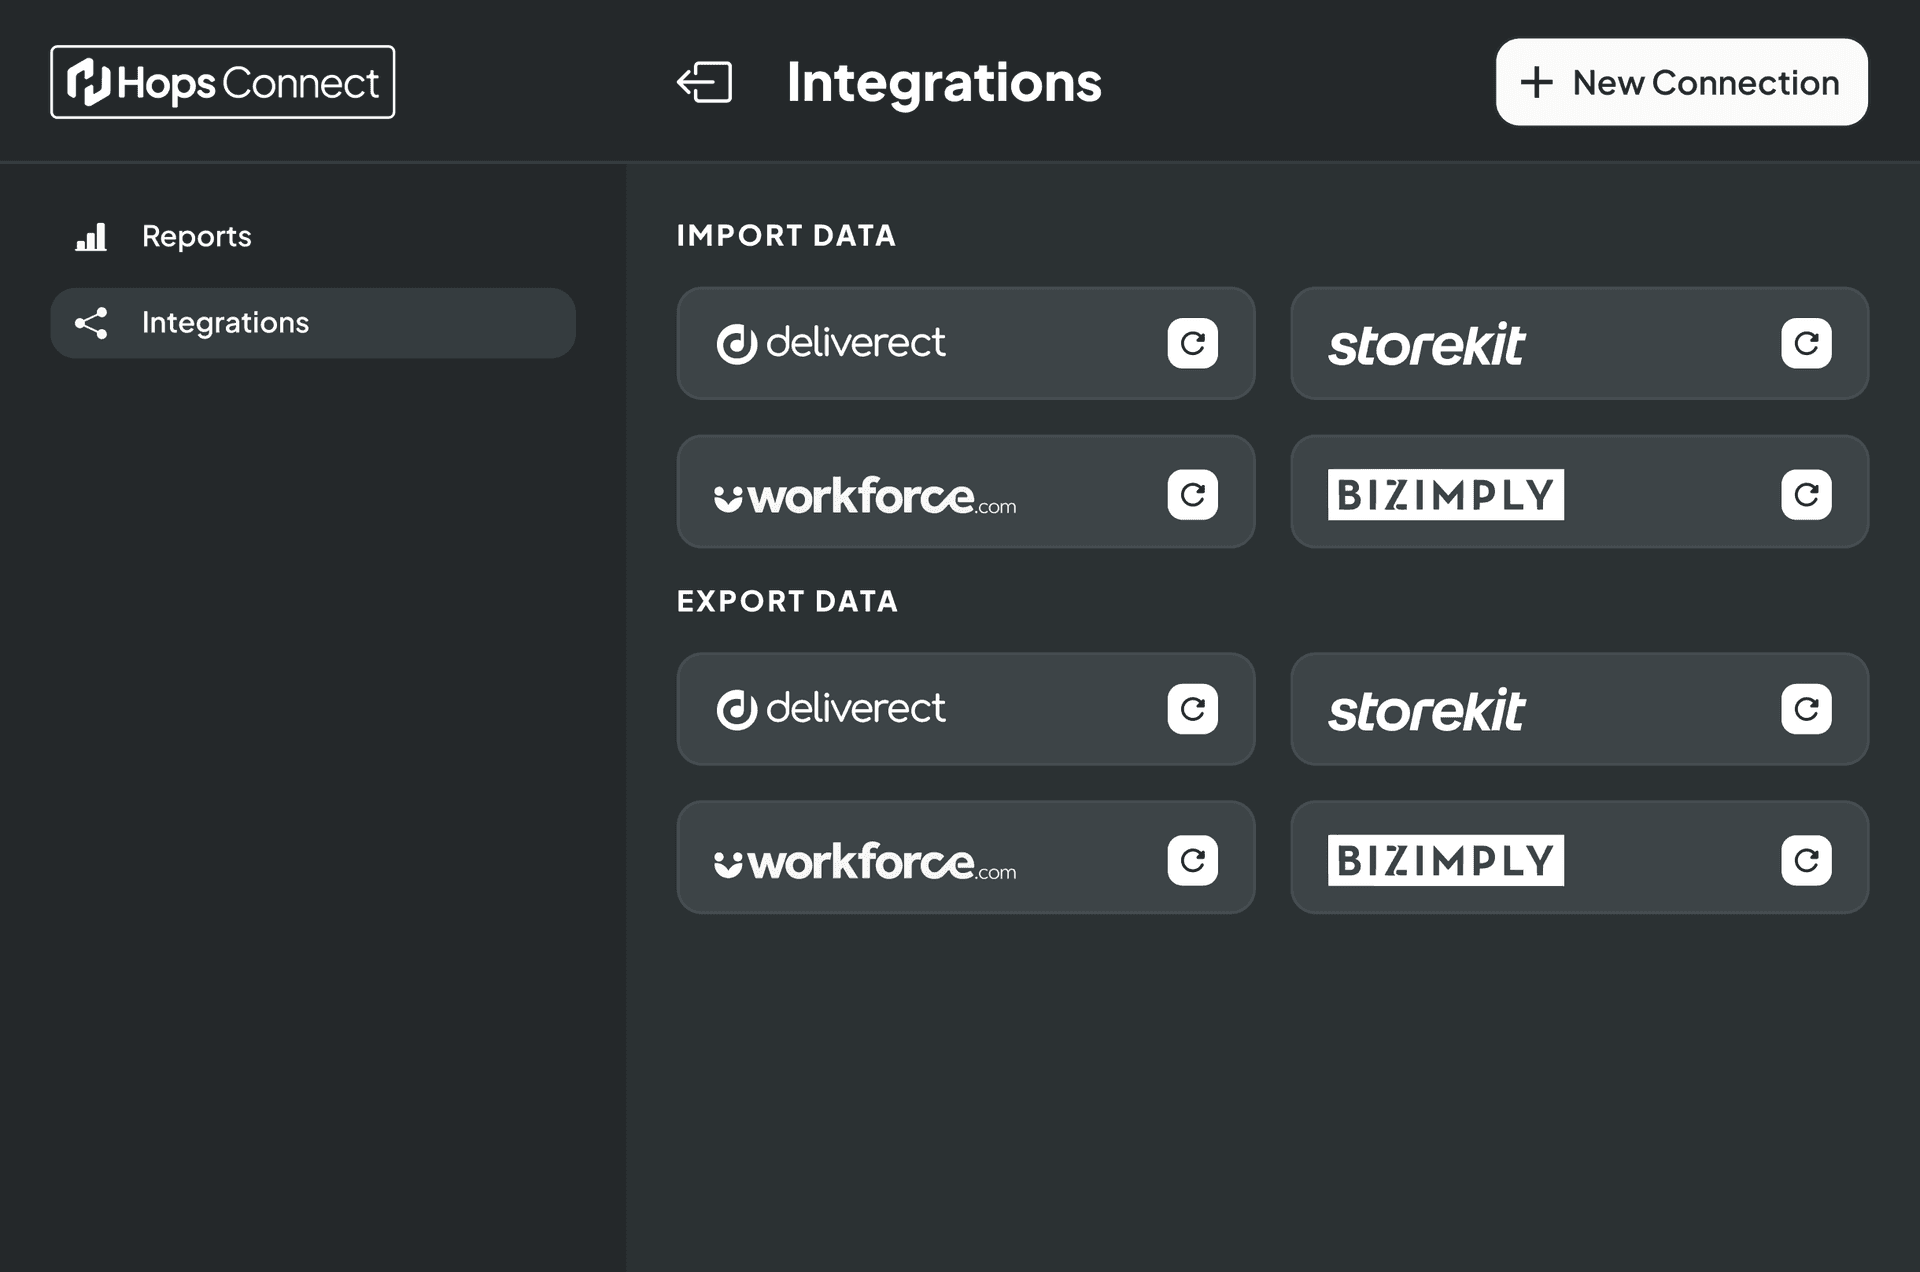Click the Integrations share icon
Viewport: 1920px width, 1272px height.
point(91,323)
